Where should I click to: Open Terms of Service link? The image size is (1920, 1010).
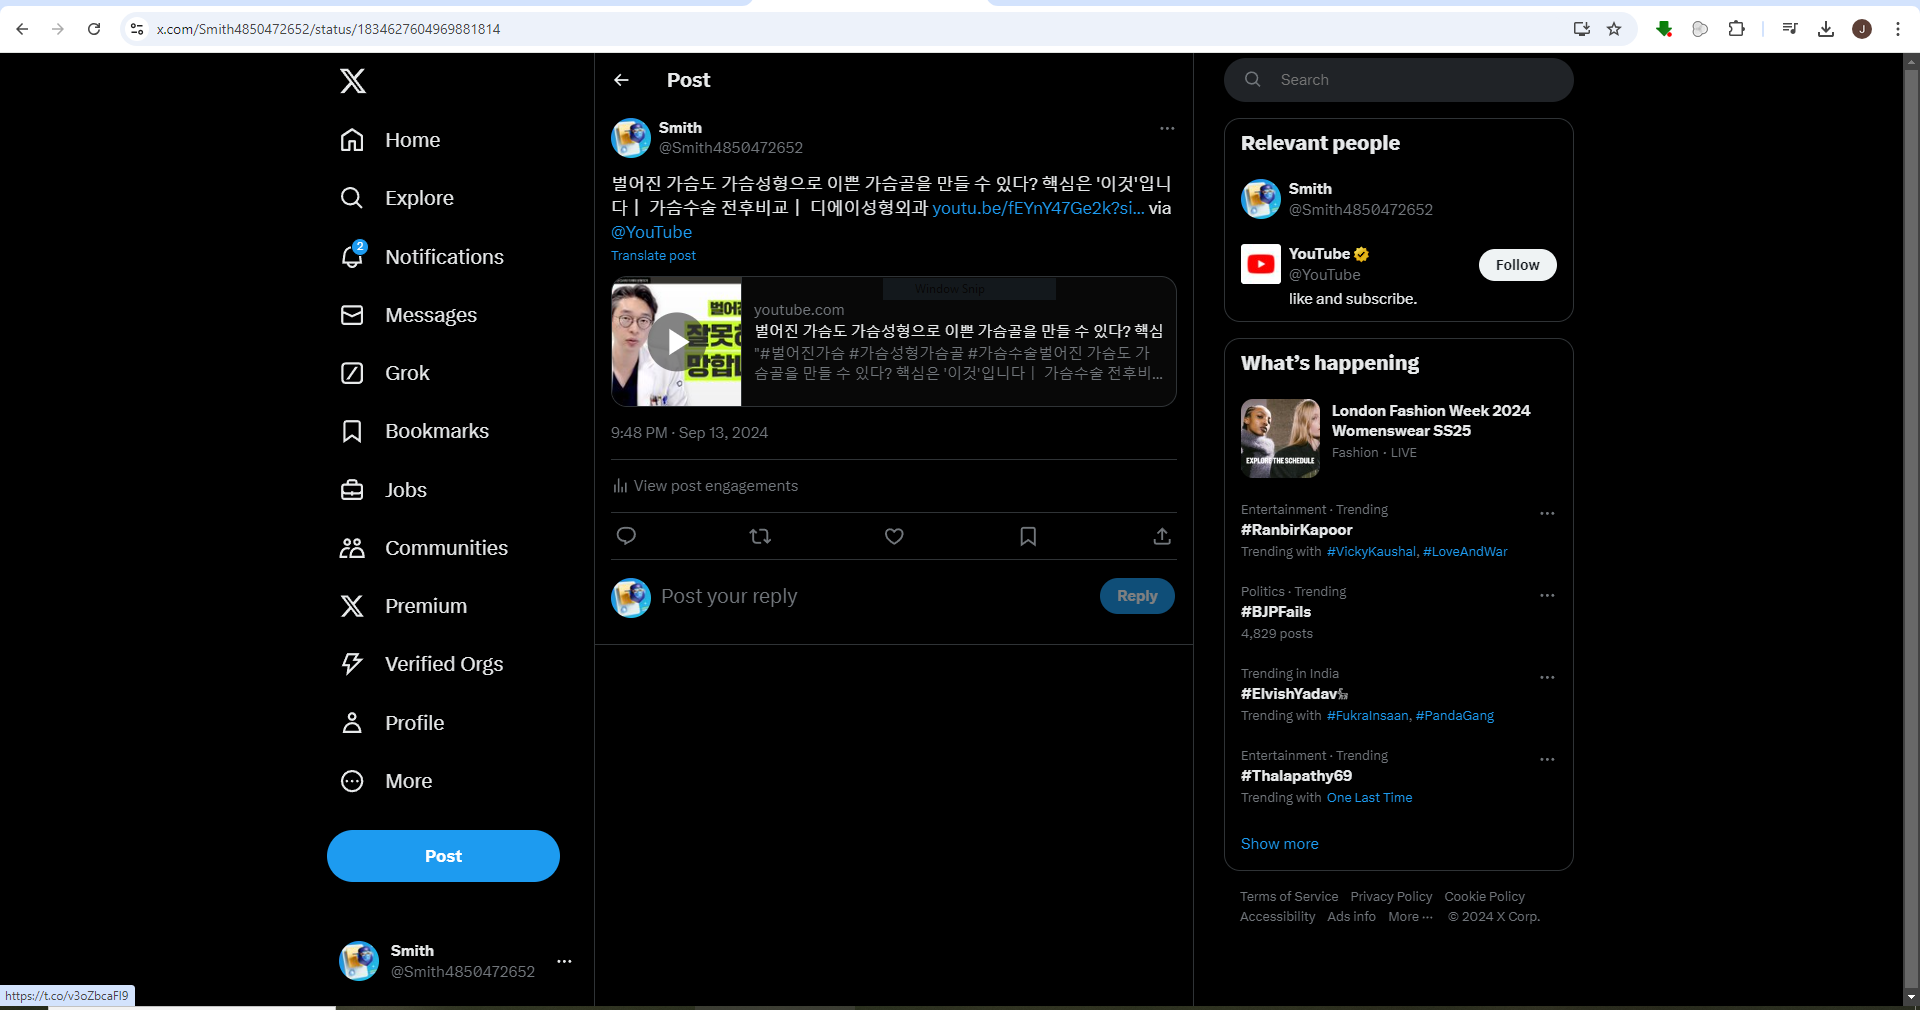click(1289, 897)
